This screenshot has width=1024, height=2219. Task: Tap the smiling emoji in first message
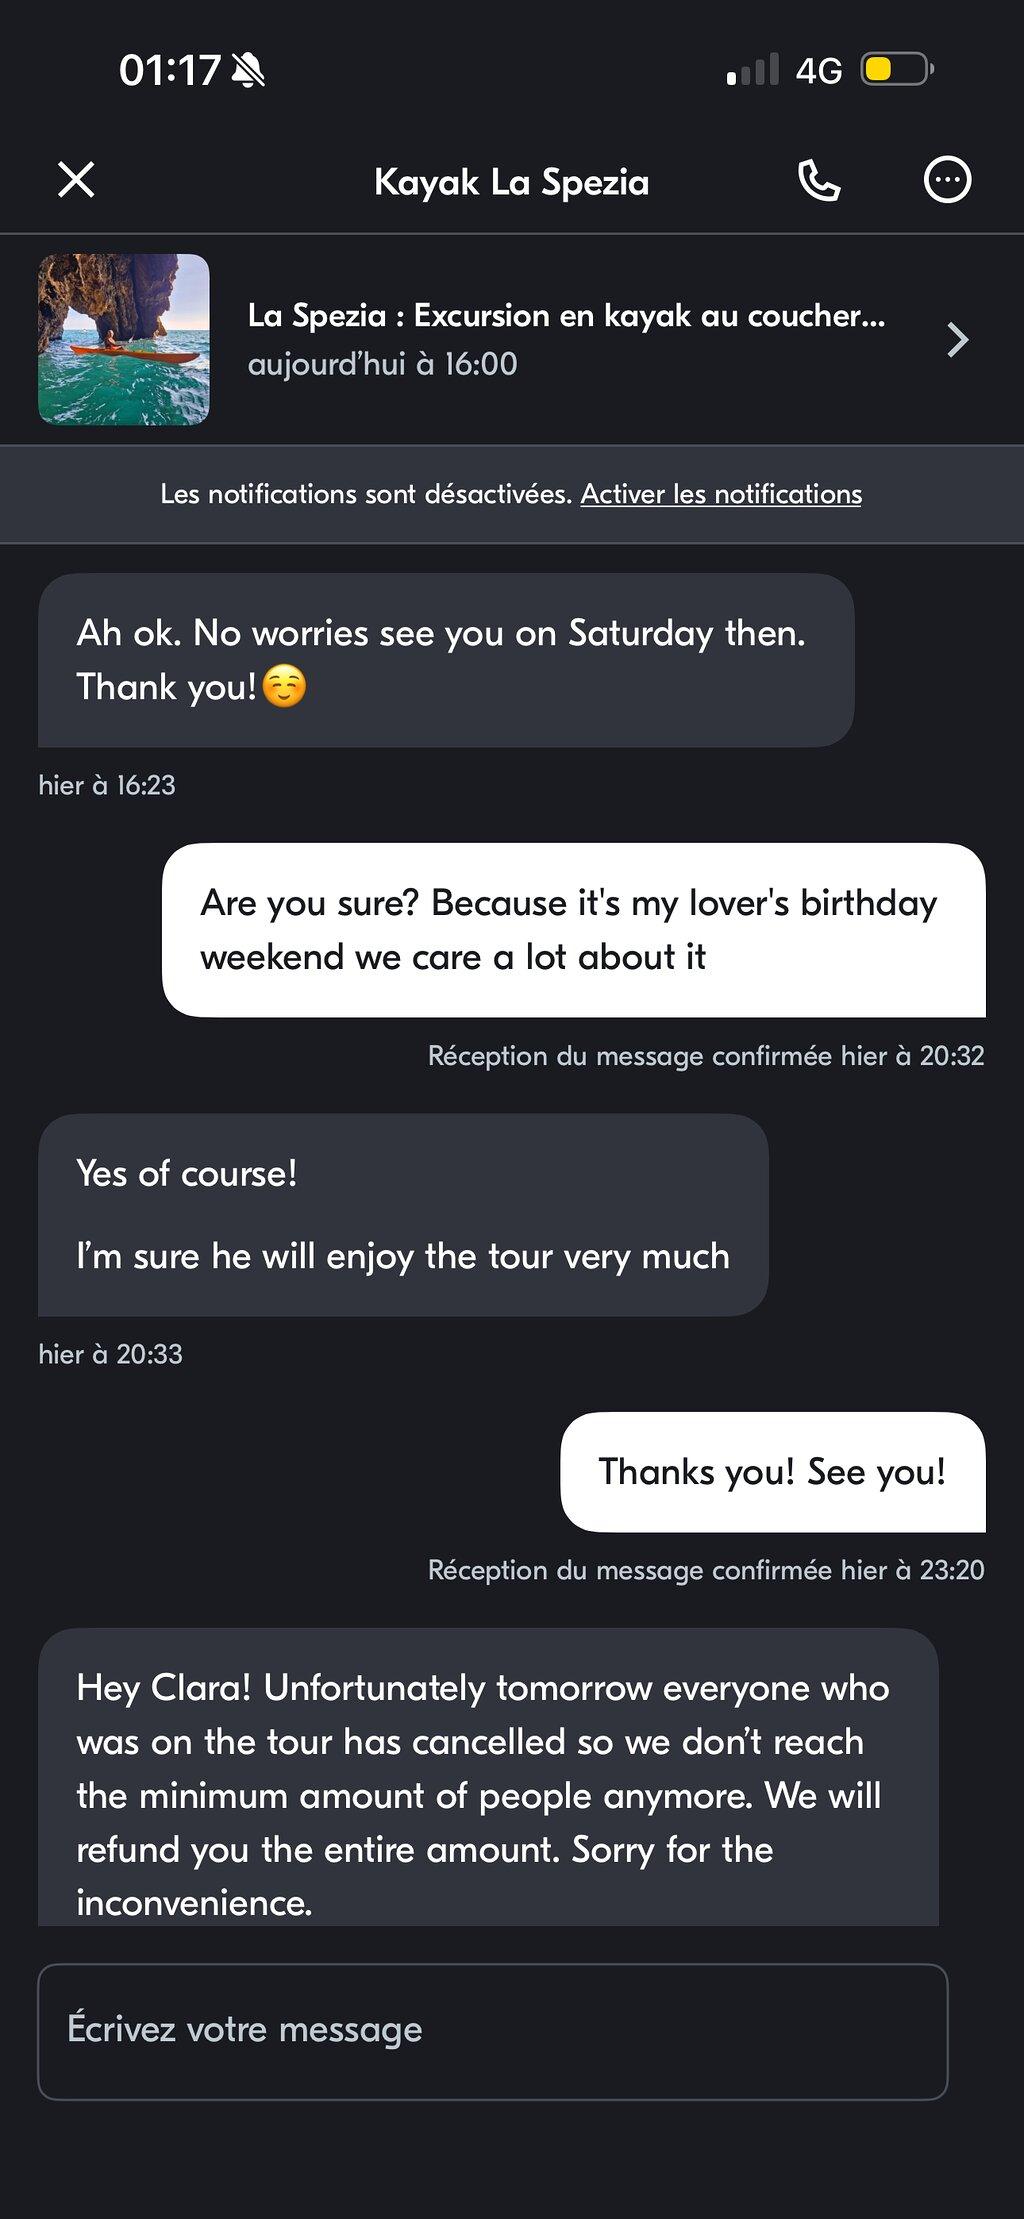pos(284,687)
